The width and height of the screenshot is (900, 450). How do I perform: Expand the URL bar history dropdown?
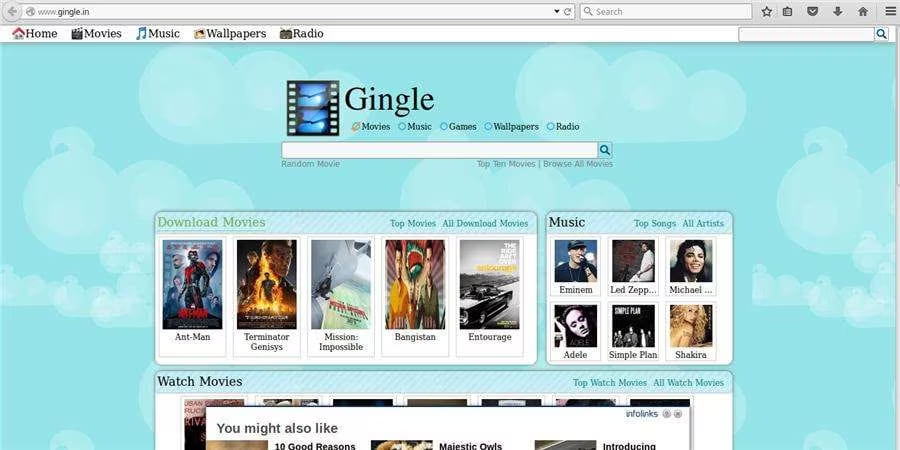click(557, 12)
